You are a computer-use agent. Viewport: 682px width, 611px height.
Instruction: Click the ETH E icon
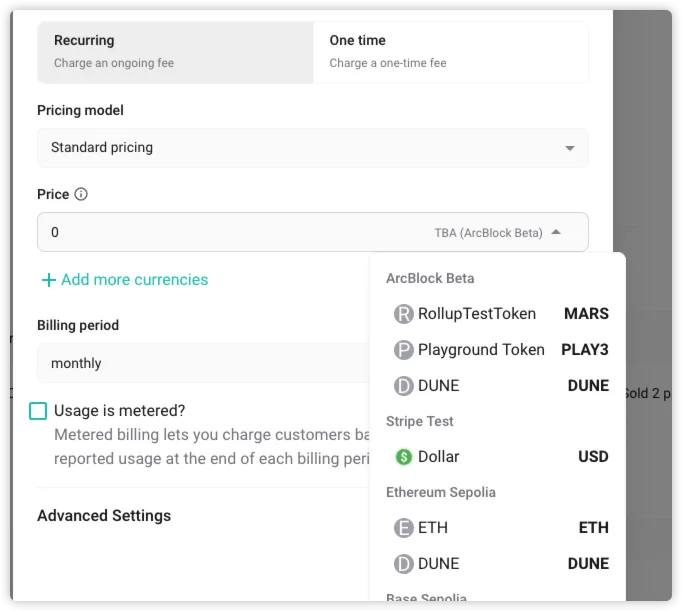403,528
